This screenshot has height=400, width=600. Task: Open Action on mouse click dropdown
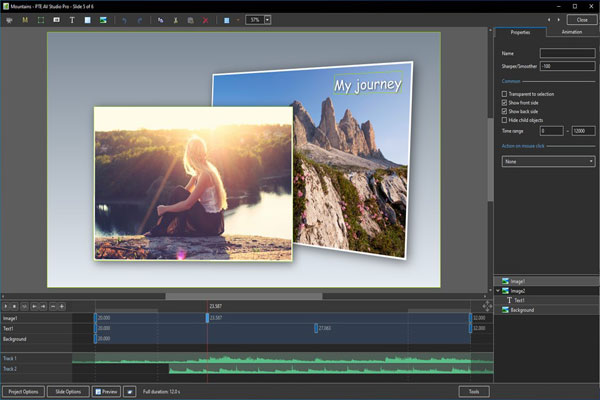[x=548, y=161]
